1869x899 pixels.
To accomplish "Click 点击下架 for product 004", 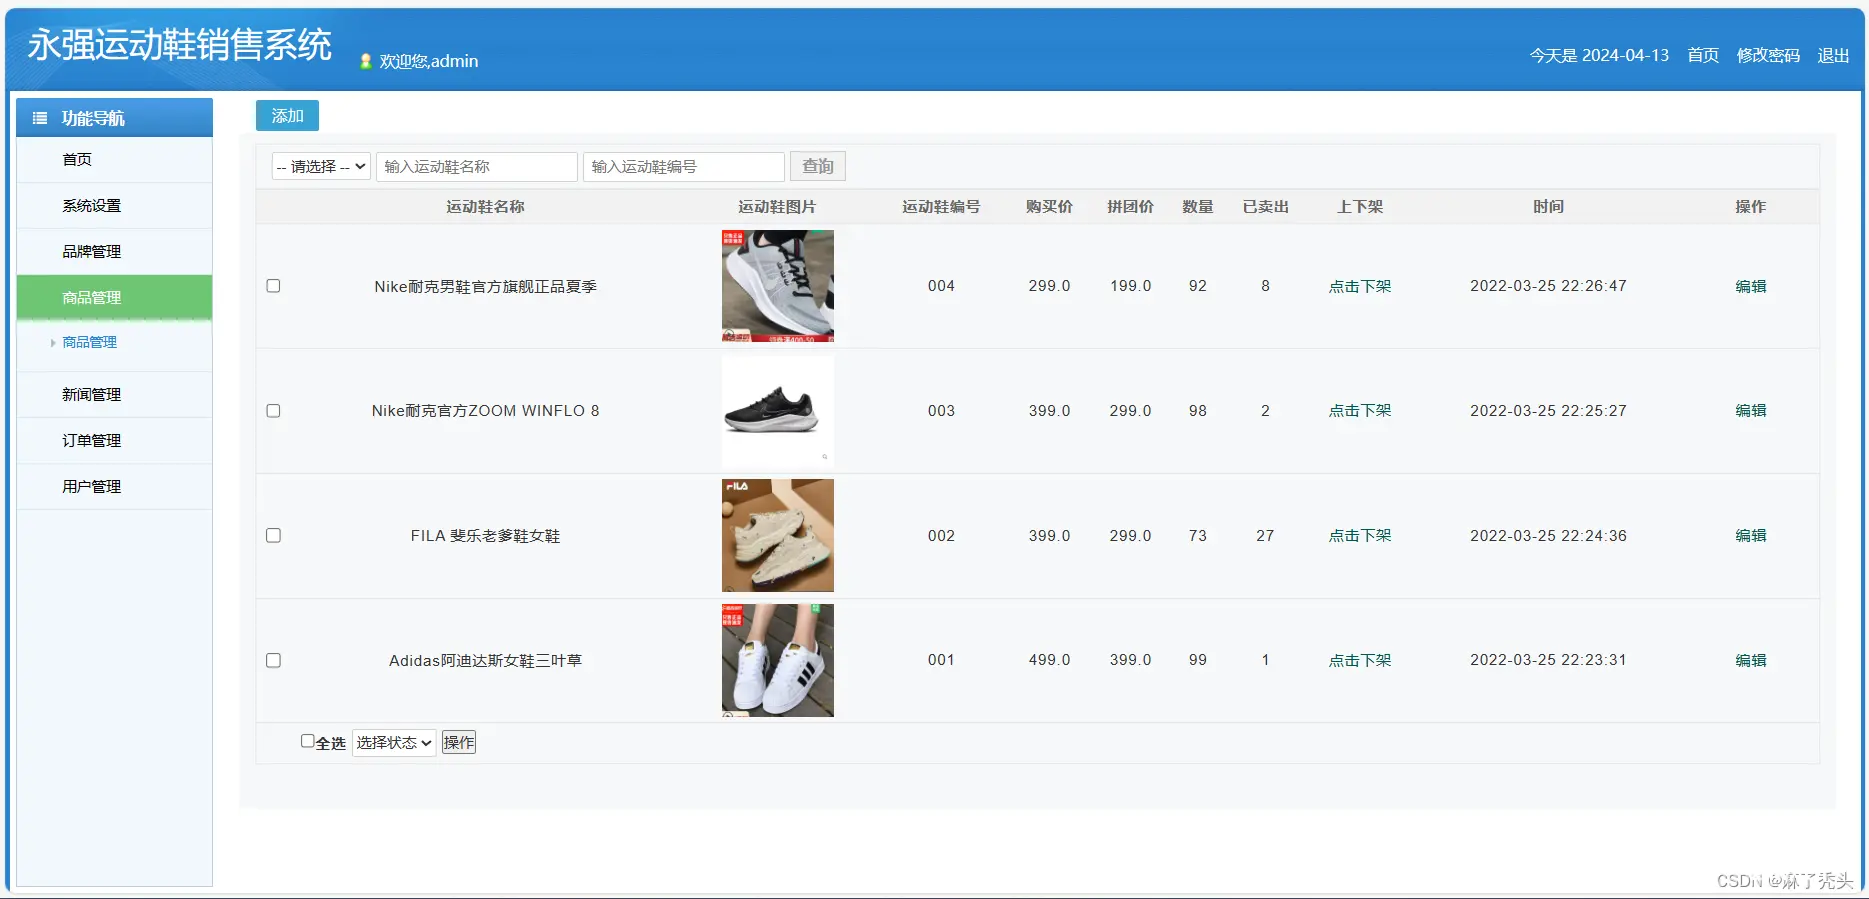I will click(1360, 286).
